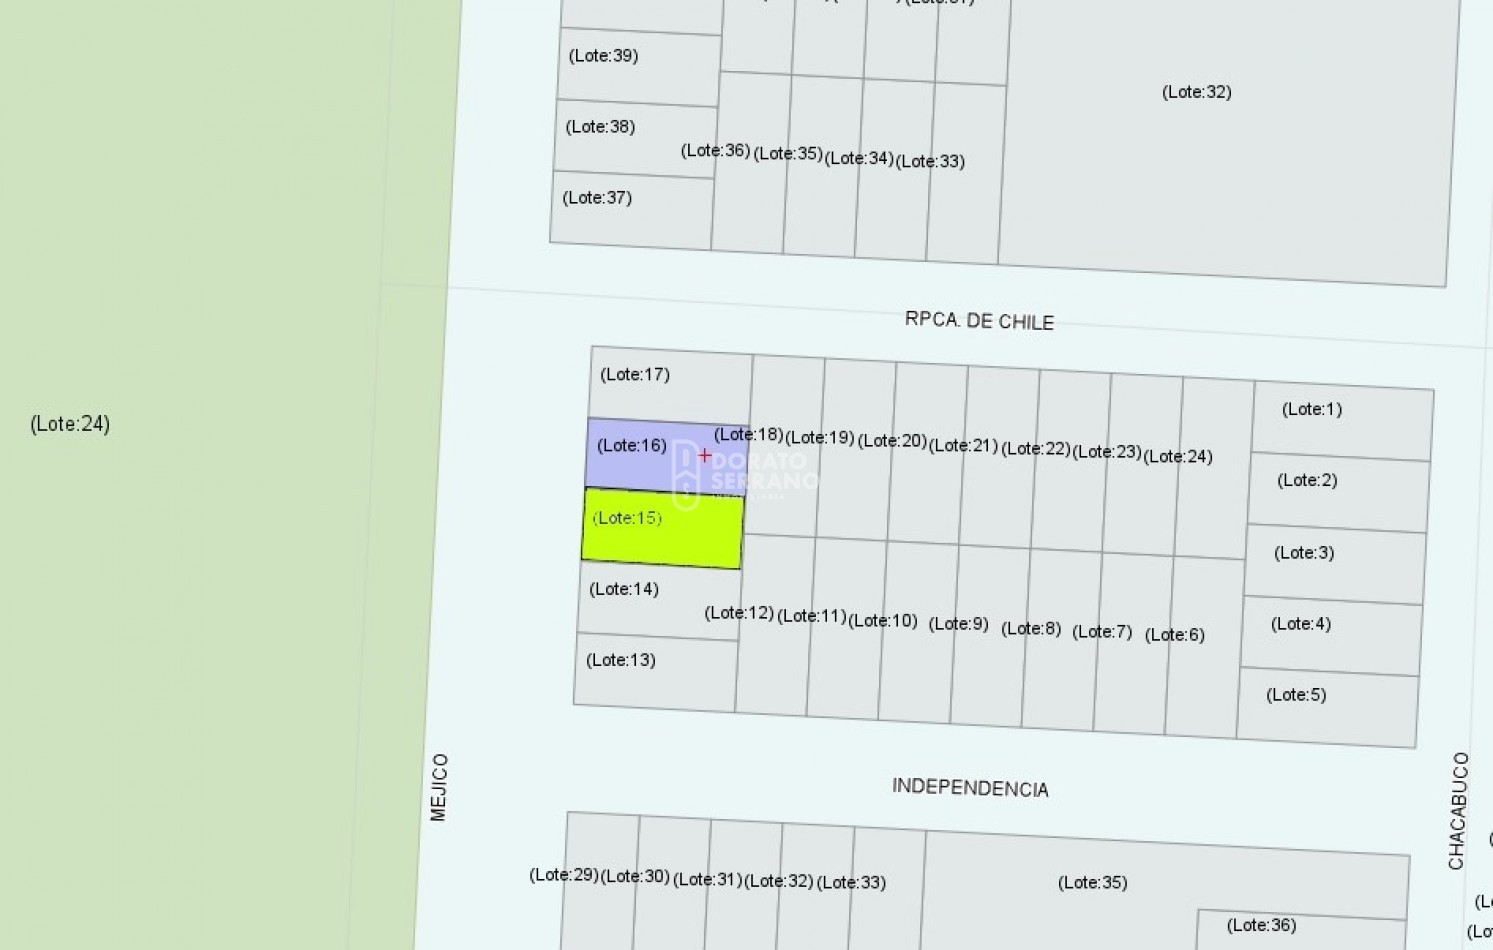Select the yellow highlighted Lote 15 parcel
The image size is (1493, 950).
(x=662, y=529)
